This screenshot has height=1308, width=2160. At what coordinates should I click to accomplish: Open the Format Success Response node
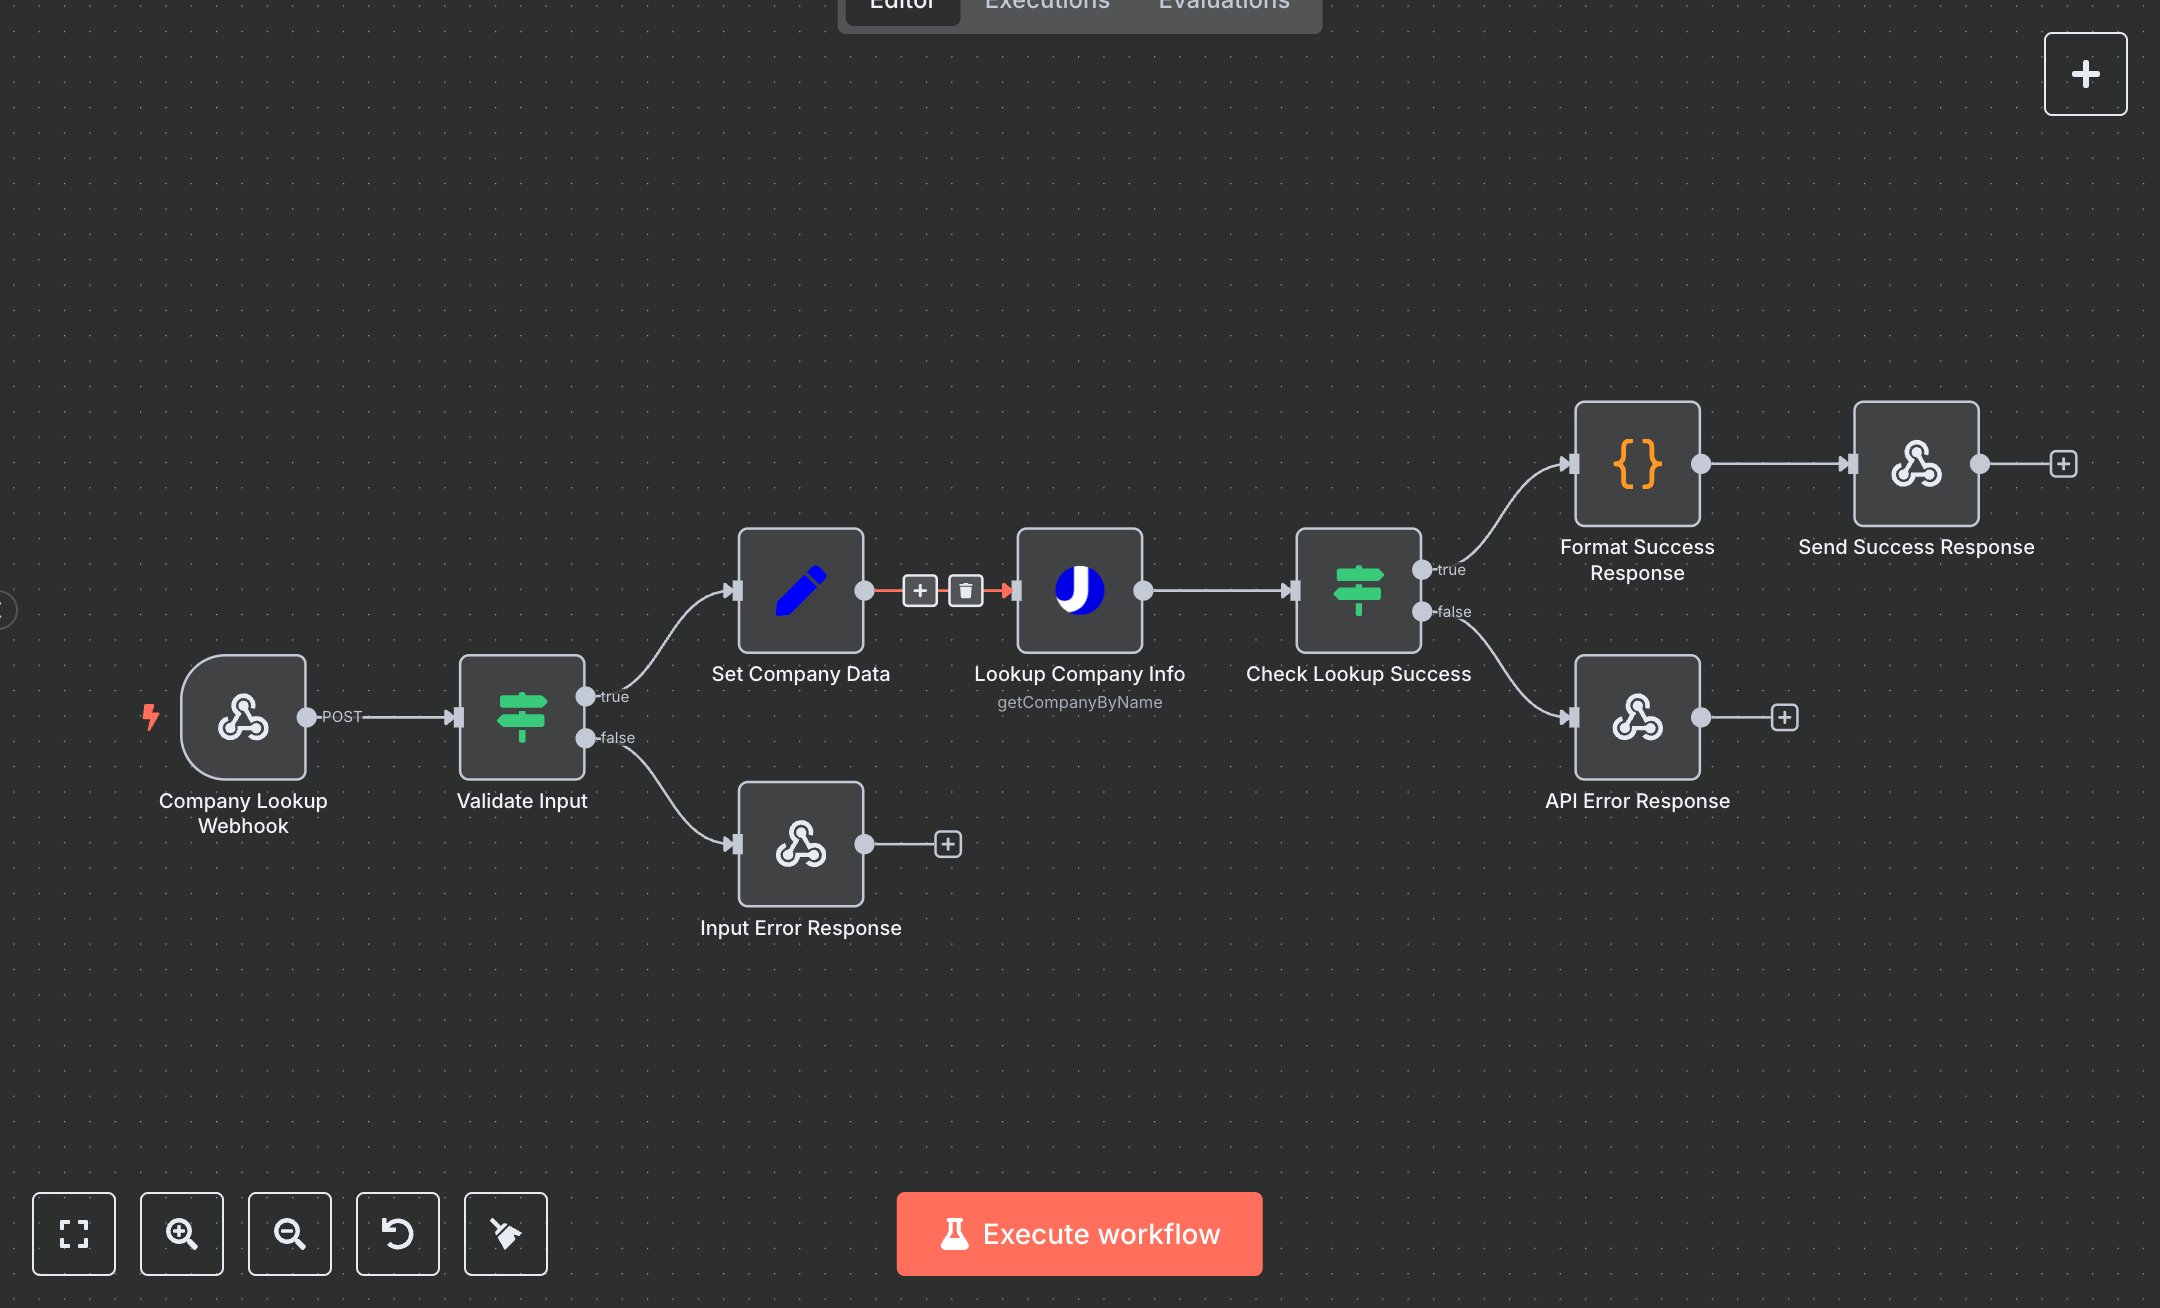pos(1637,464)
